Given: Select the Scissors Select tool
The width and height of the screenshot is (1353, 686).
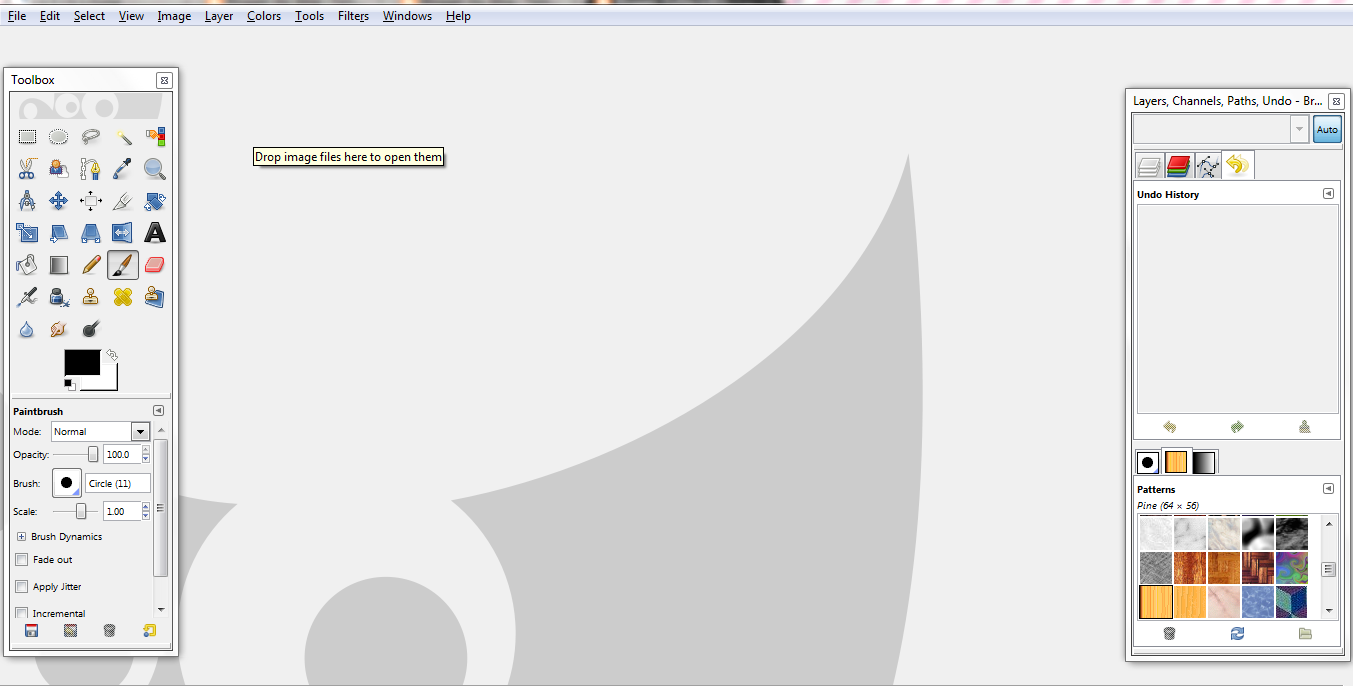Looking at the screenshot, I should (x=27, y=169).
